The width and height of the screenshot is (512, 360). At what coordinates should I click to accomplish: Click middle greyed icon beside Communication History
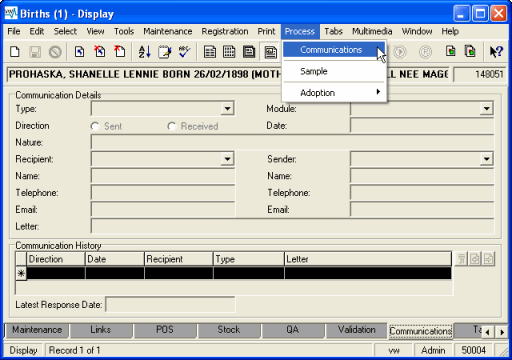coord(475,259)
